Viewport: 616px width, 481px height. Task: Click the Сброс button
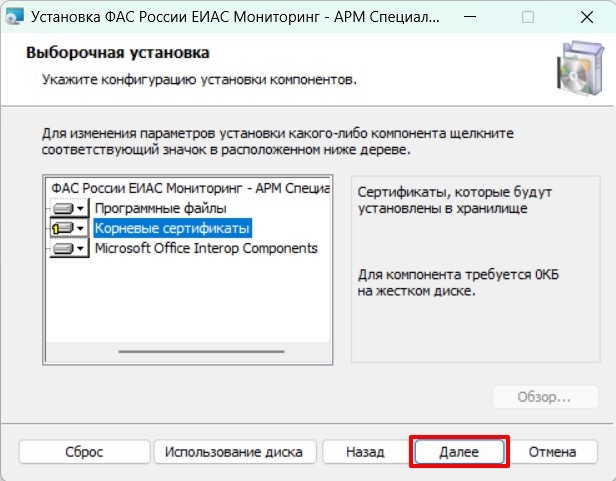pos(84,452)
